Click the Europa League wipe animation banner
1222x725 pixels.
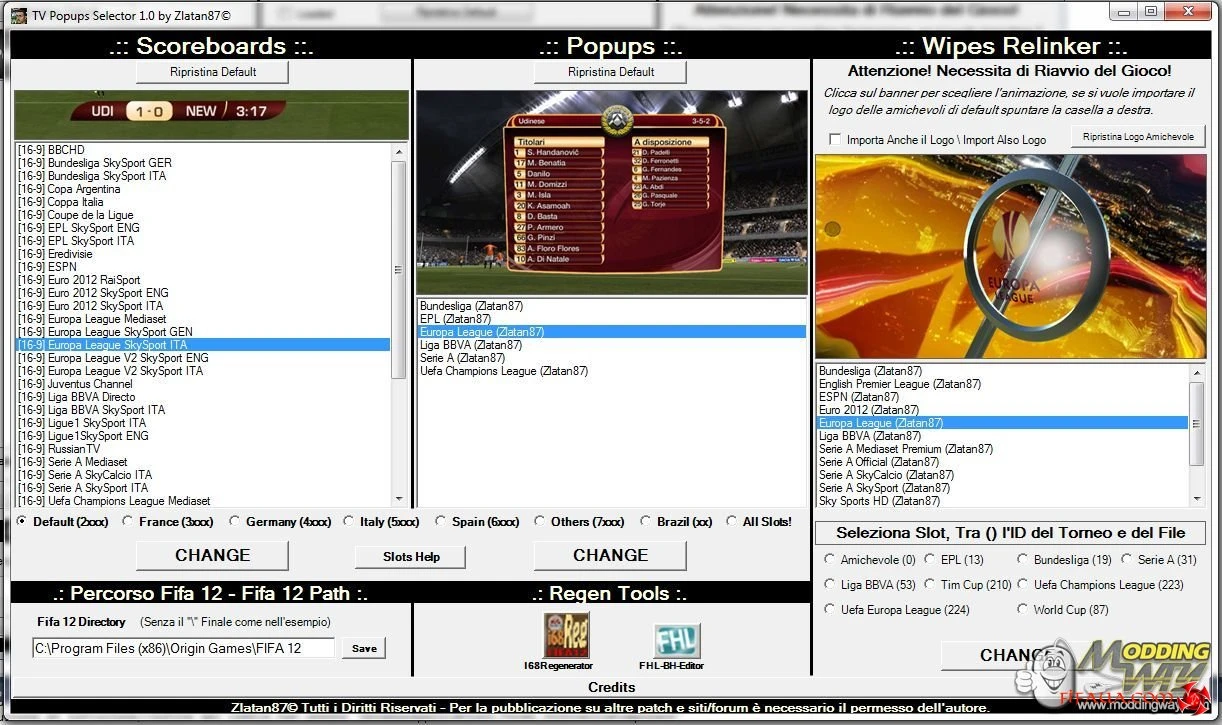click(x=1010, y=256)
